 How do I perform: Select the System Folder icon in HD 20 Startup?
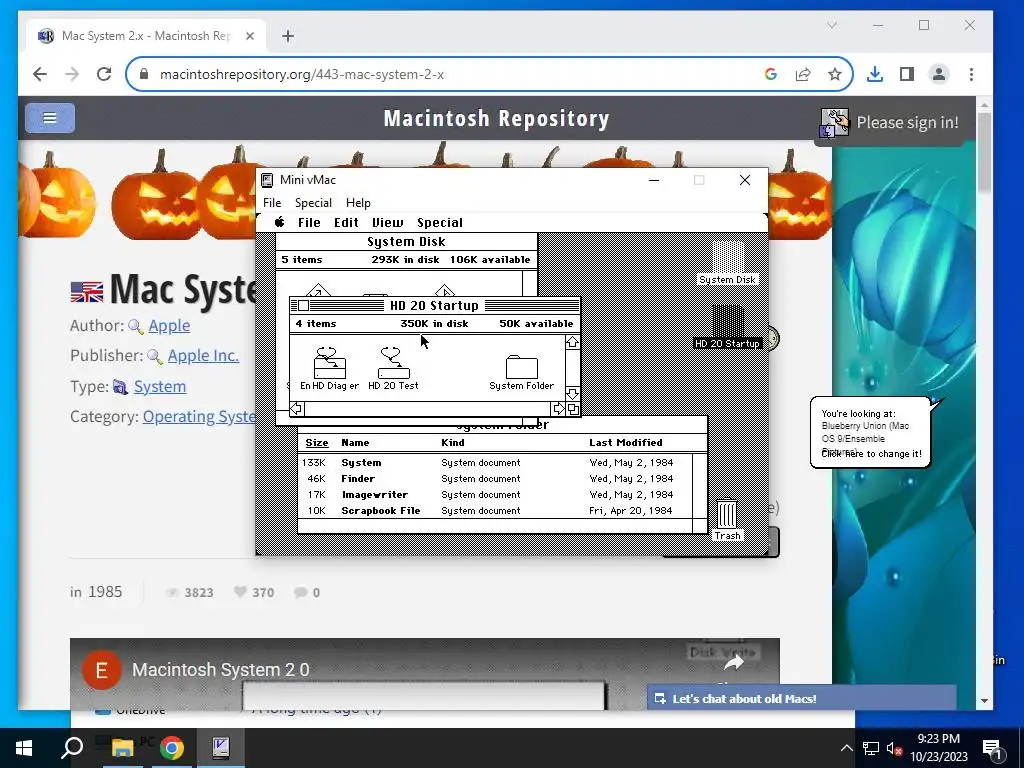521,372
